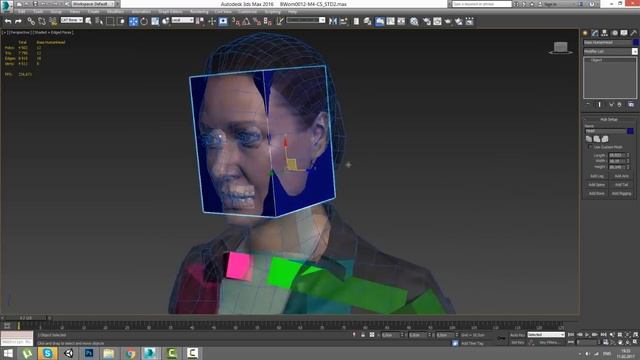Screen dimensions: 640x360
Task: Open the Rendered Frame Window
Action: [437, 21]
